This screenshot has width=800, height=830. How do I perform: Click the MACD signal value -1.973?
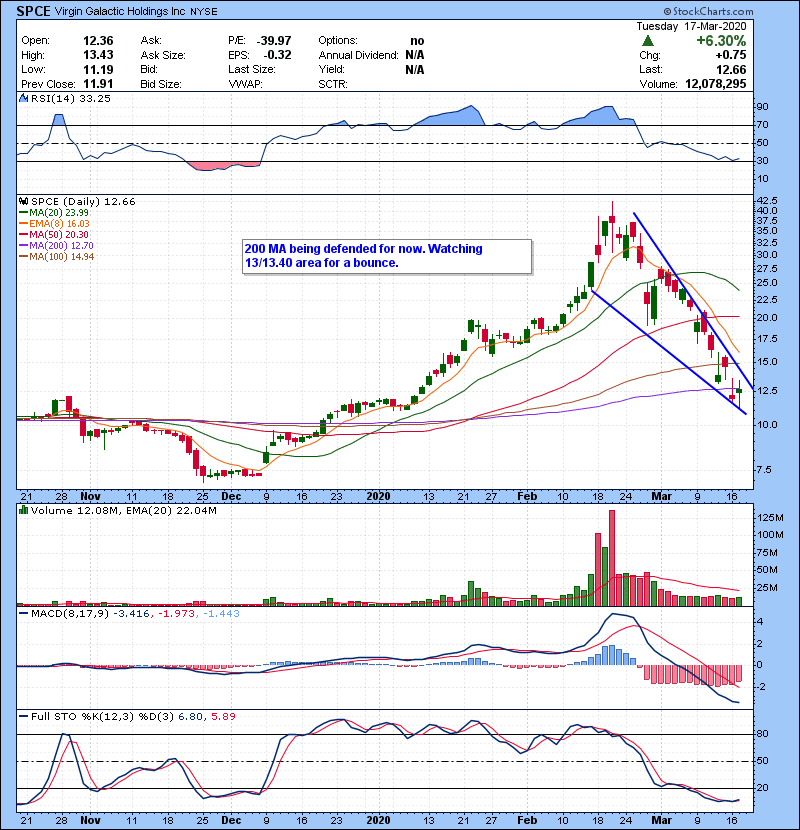176,614
